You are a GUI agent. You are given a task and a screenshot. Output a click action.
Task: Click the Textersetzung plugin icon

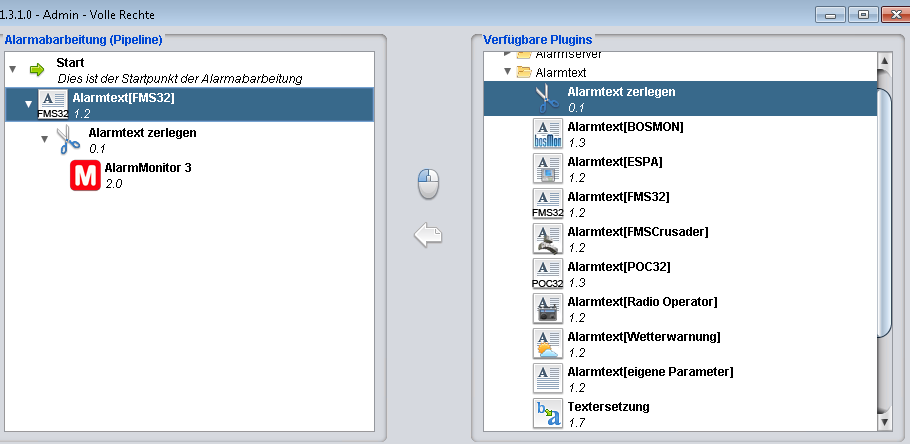pos(548,412)
